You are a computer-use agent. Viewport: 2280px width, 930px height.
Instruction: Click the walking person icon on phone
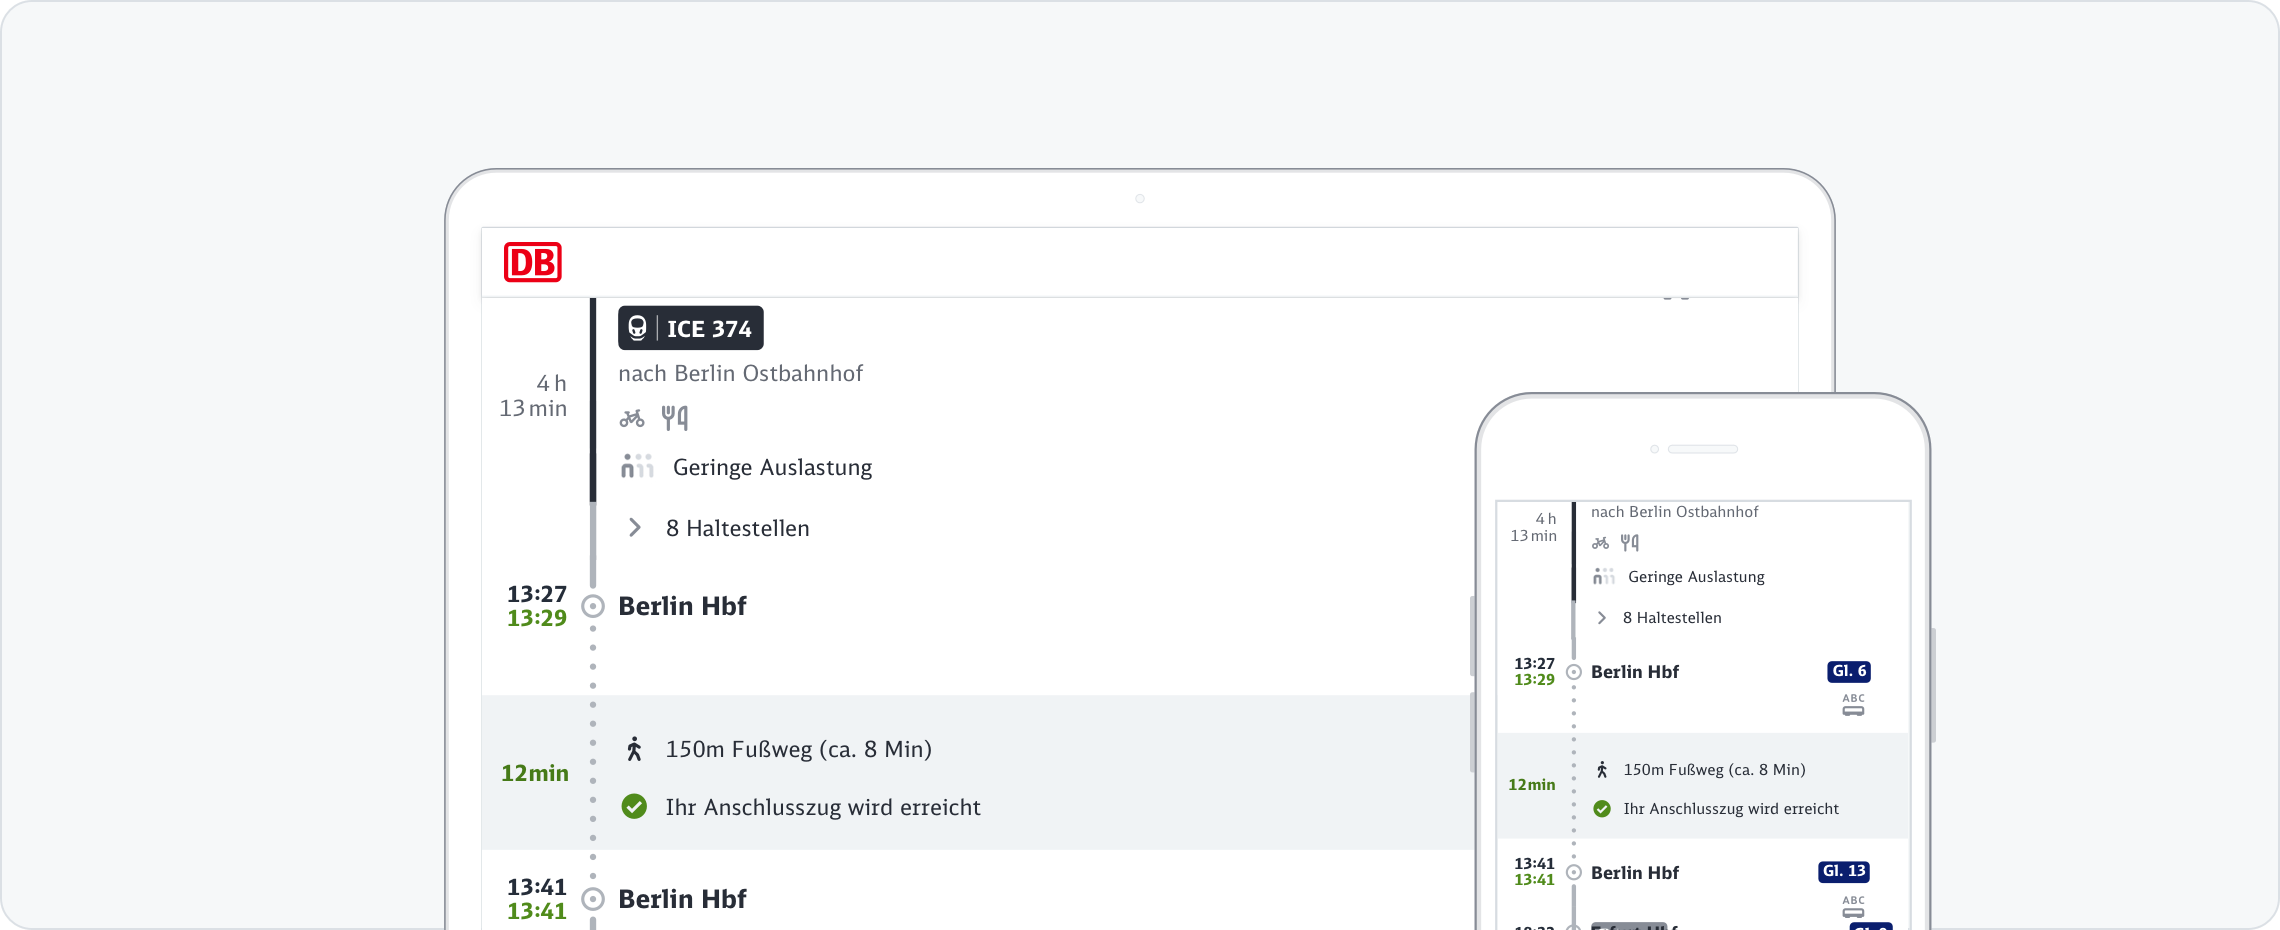coord(1602,769)
